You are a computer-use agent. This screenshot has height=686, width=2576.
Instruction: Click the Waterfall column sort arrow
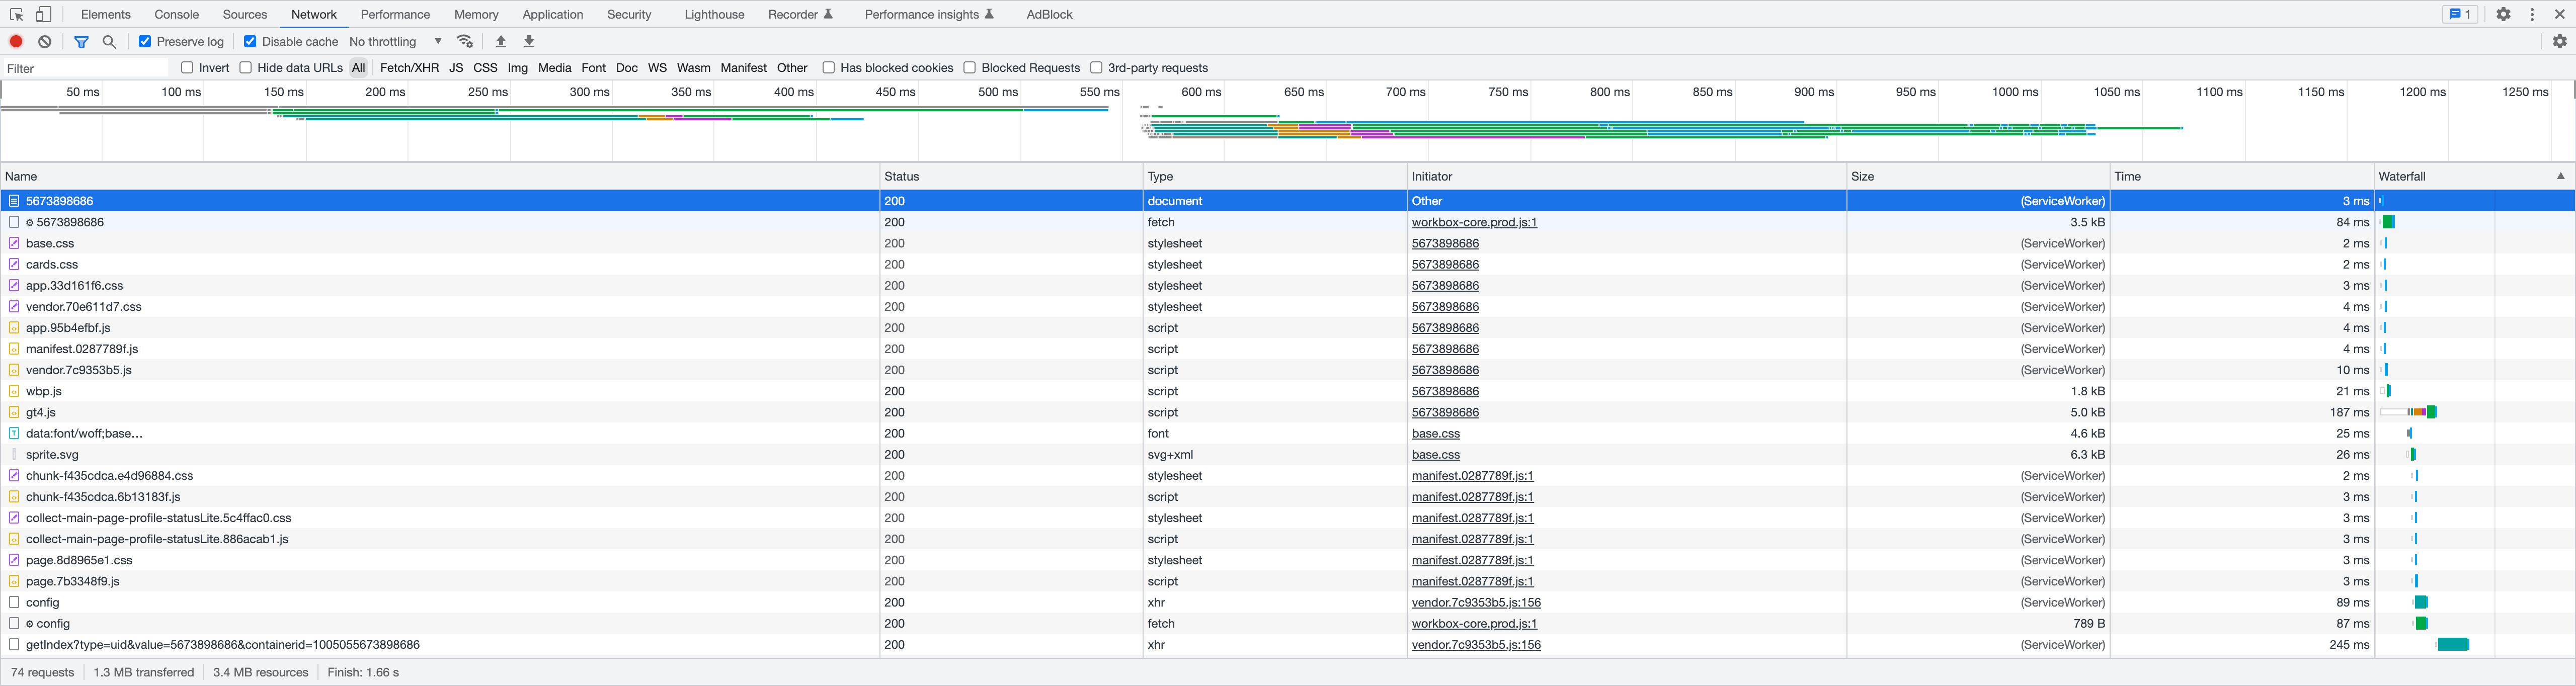click(x=2561, y=176)
